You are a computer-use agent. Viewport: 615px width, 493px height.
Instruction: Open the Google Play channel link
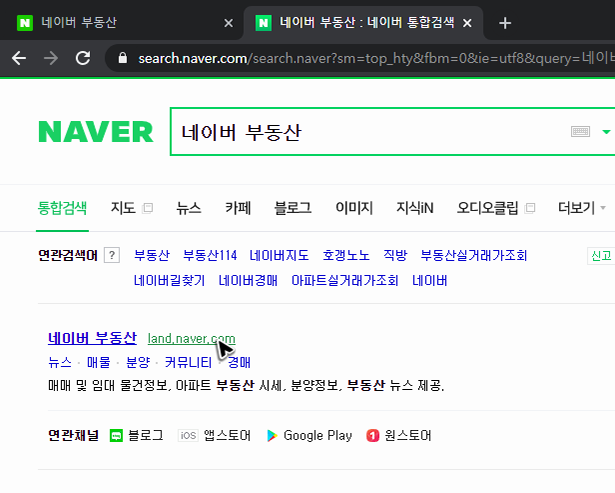[x=309, y=435]
